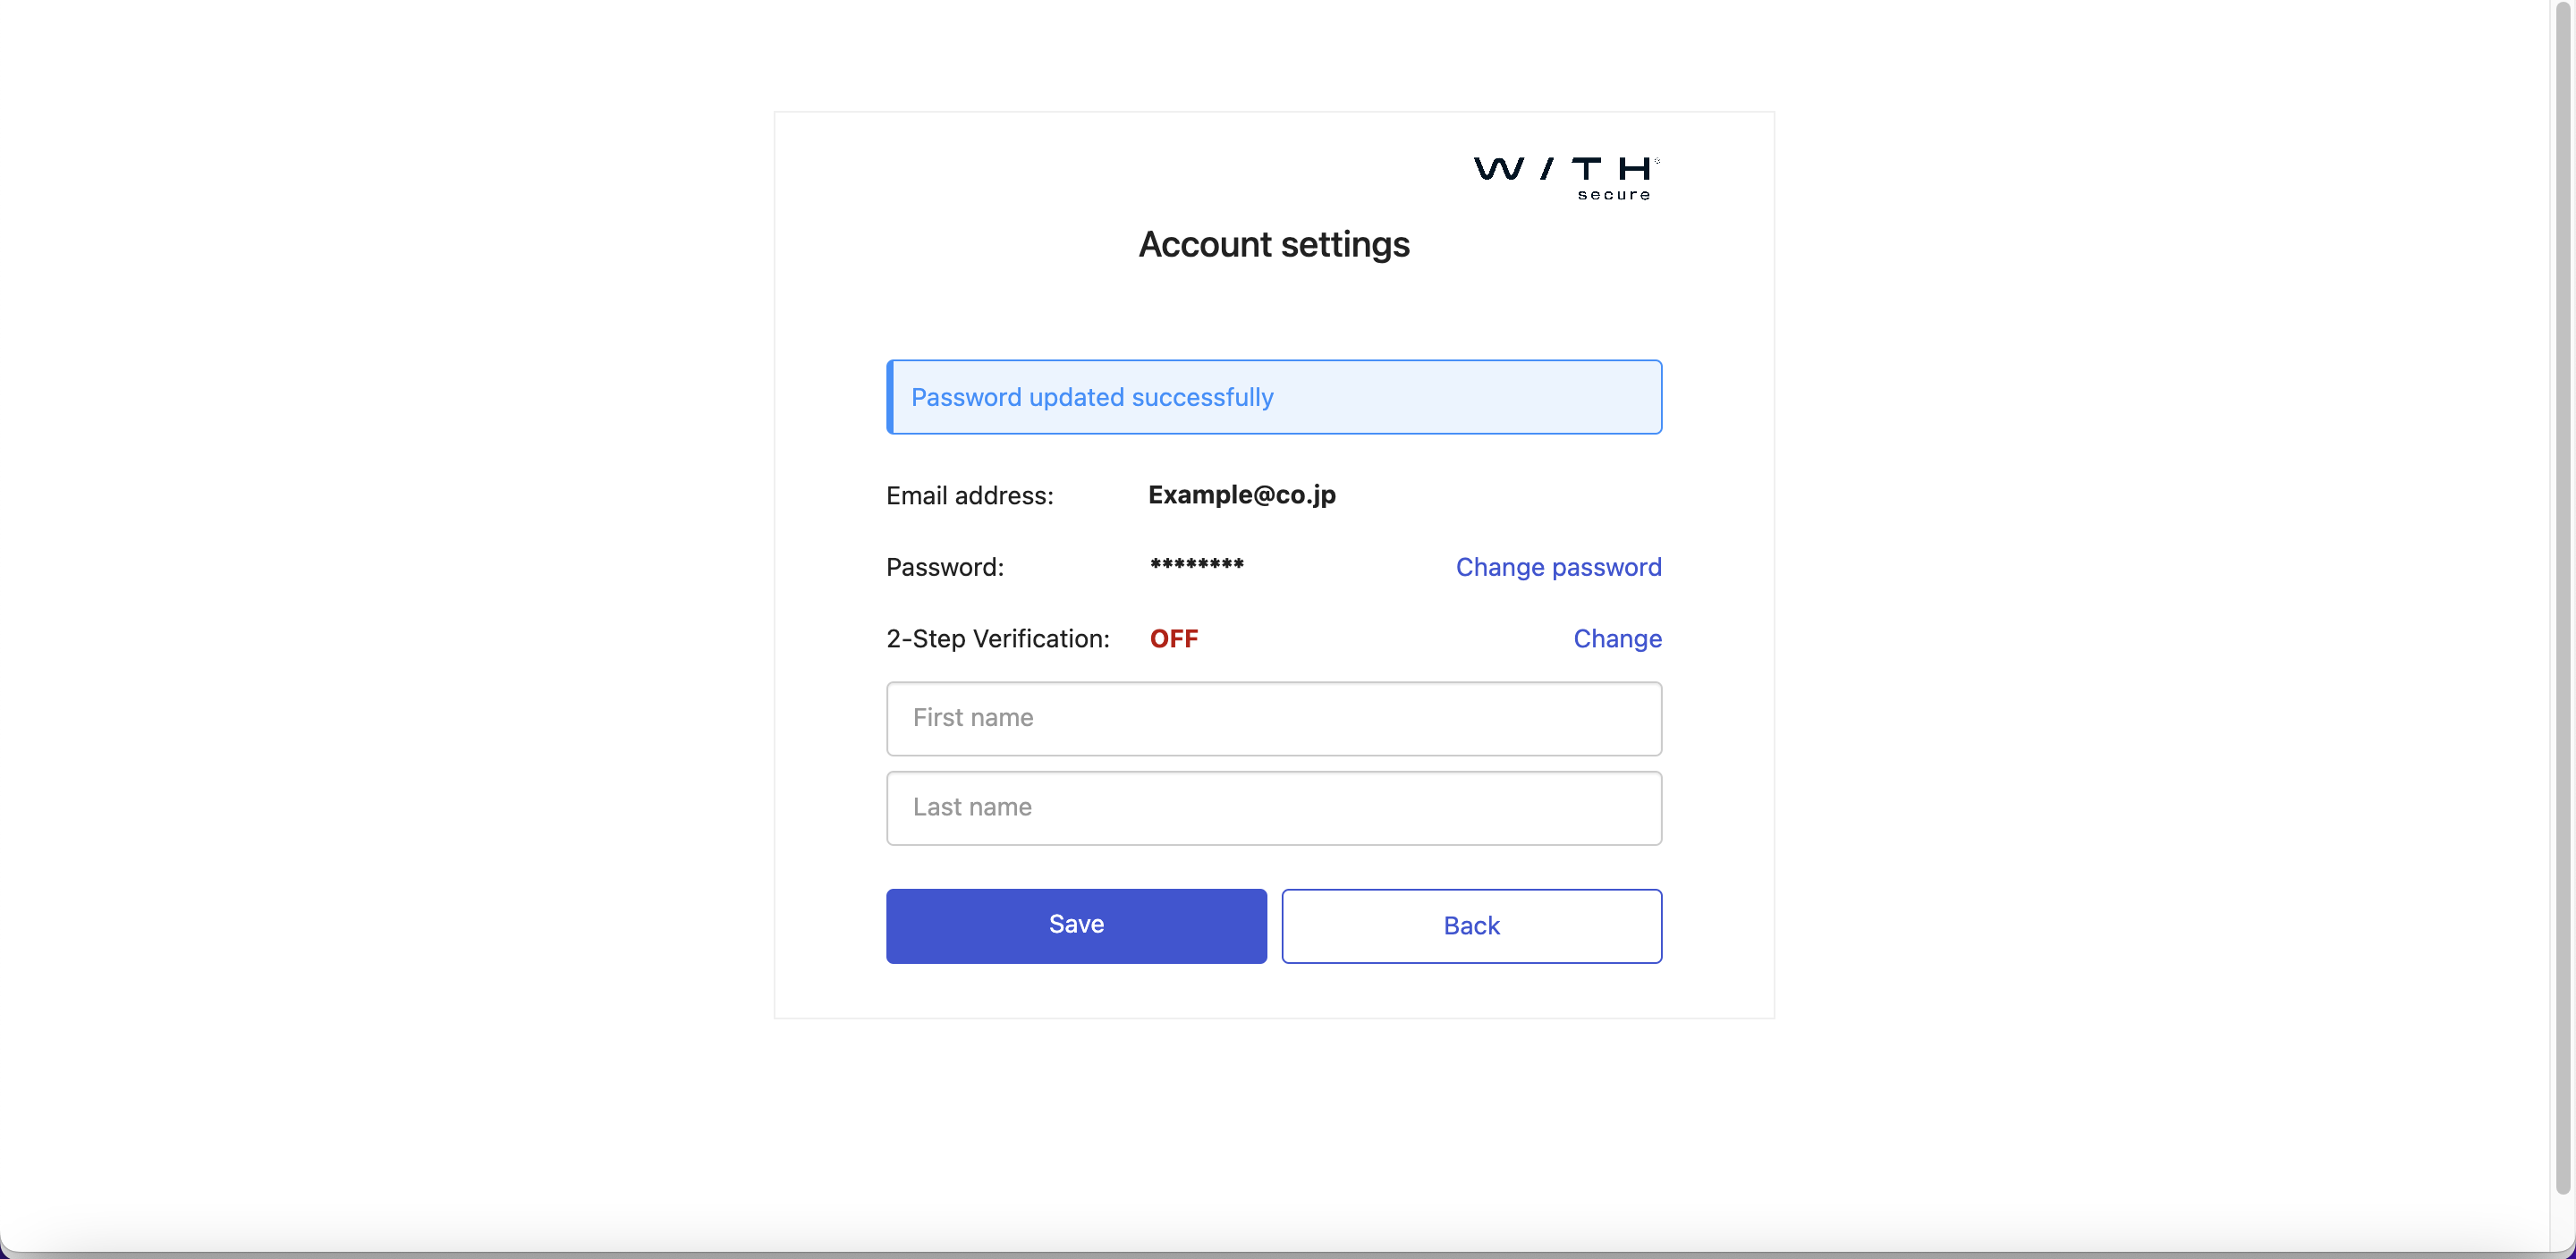Change the 2-Step Verification setting

(1617, 638)
